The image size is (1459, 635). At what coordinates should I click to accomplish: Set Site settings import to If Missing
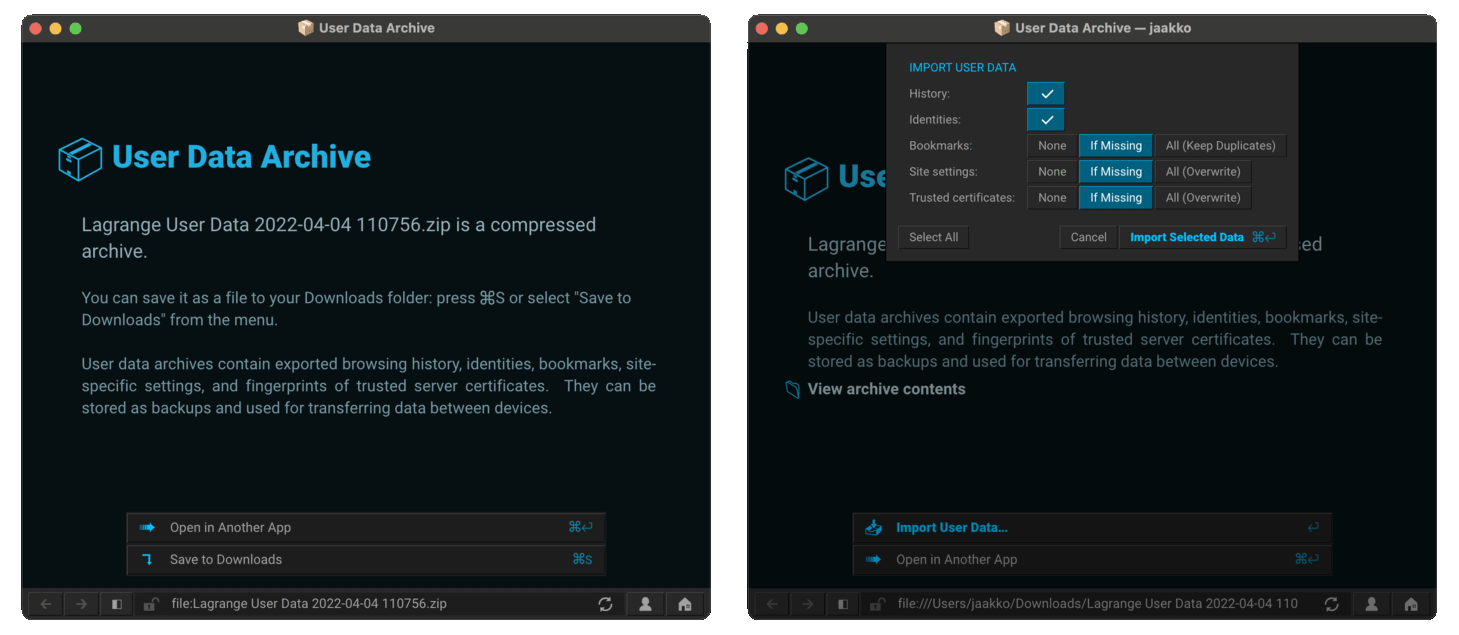coord(1116,172)
